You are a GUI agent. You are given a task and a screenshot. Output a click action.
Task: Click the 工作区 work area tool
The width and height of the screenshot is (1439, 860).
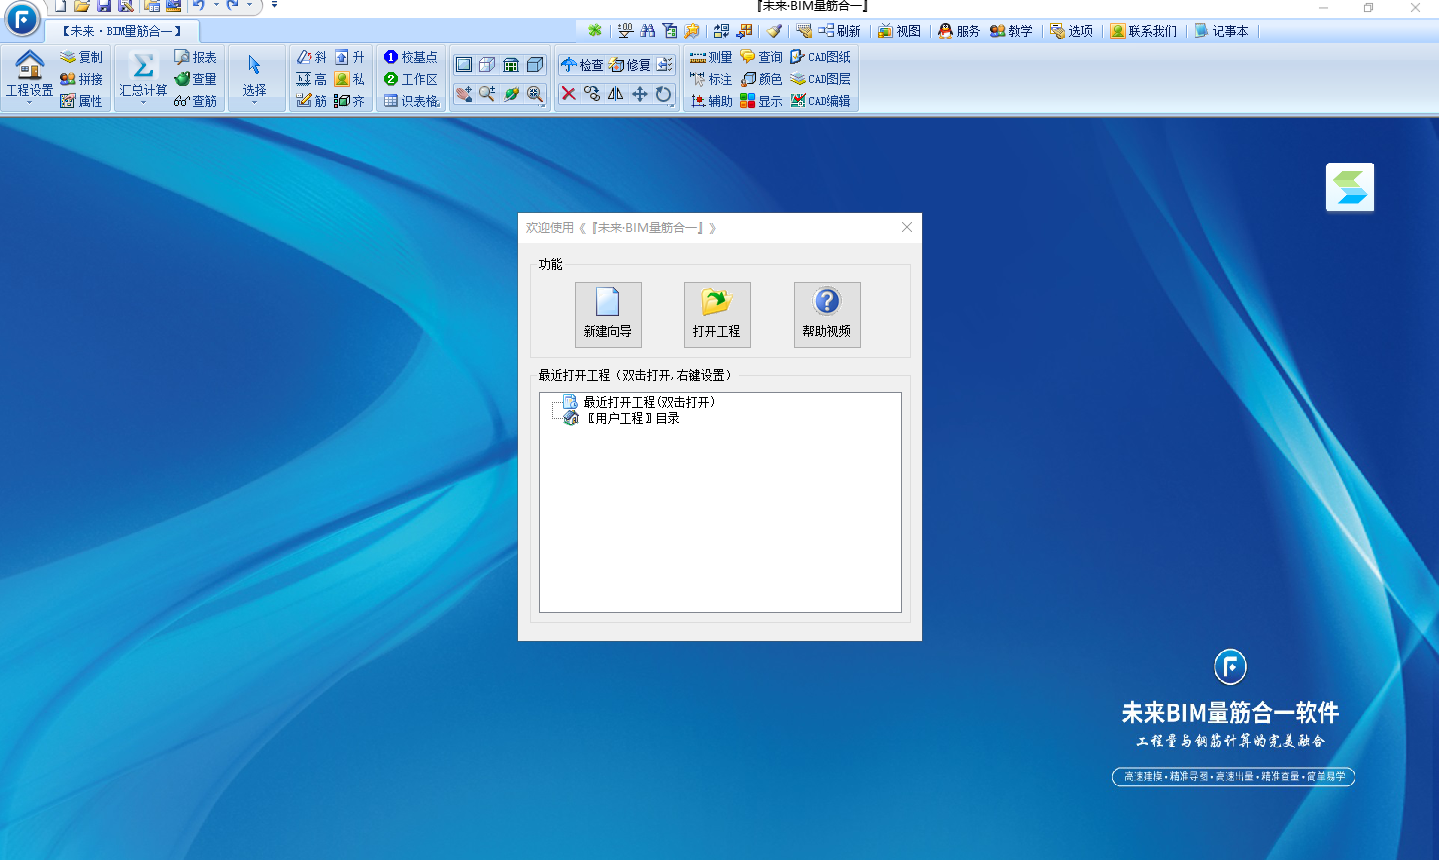point(411,79)
